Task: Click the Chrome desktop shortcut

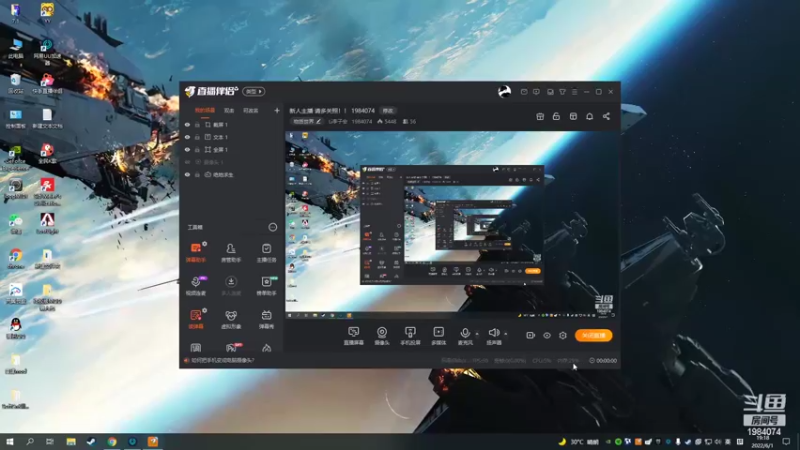Action: pyautogui.click(x=16, y=258)
